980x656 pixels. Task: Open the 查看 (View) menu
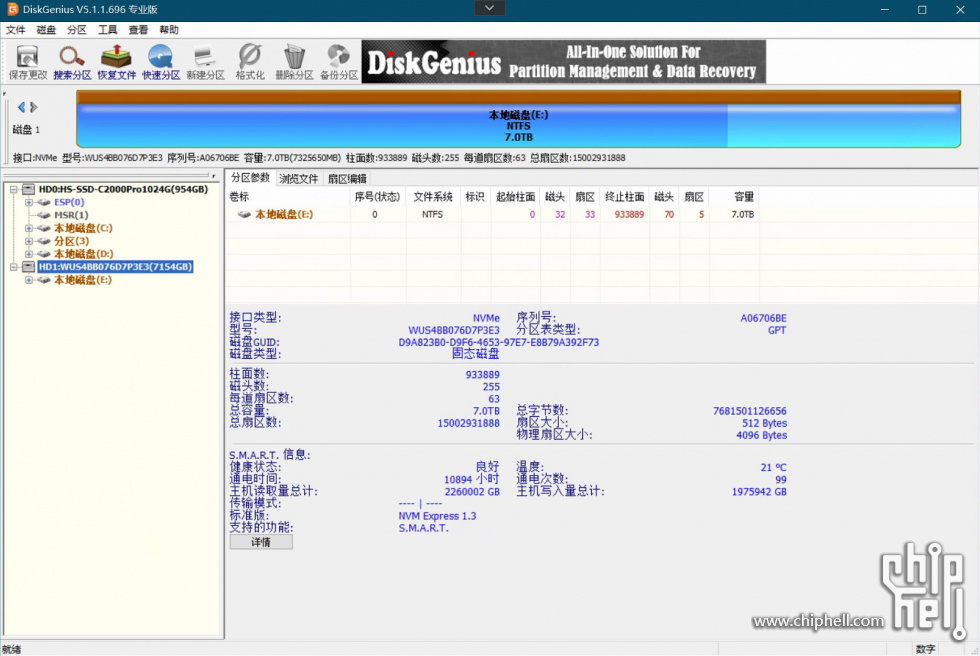click(x=138, y=30)
